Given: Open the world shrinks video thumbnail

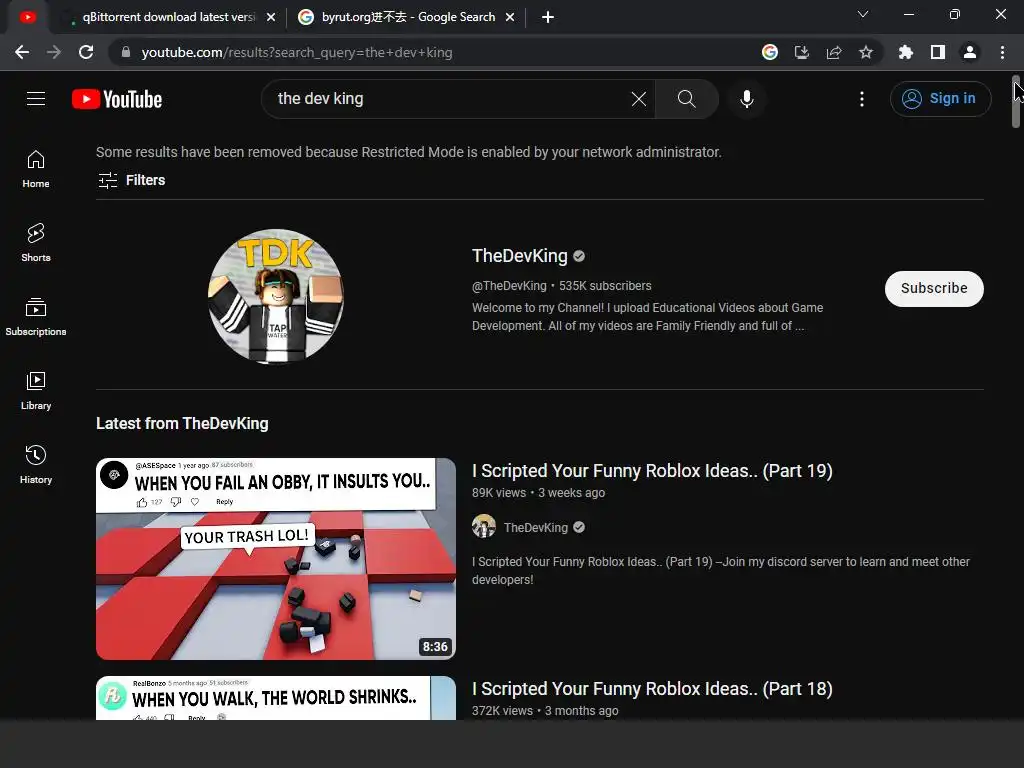Looking at the screenshot, I should click(x=276, y=698).
